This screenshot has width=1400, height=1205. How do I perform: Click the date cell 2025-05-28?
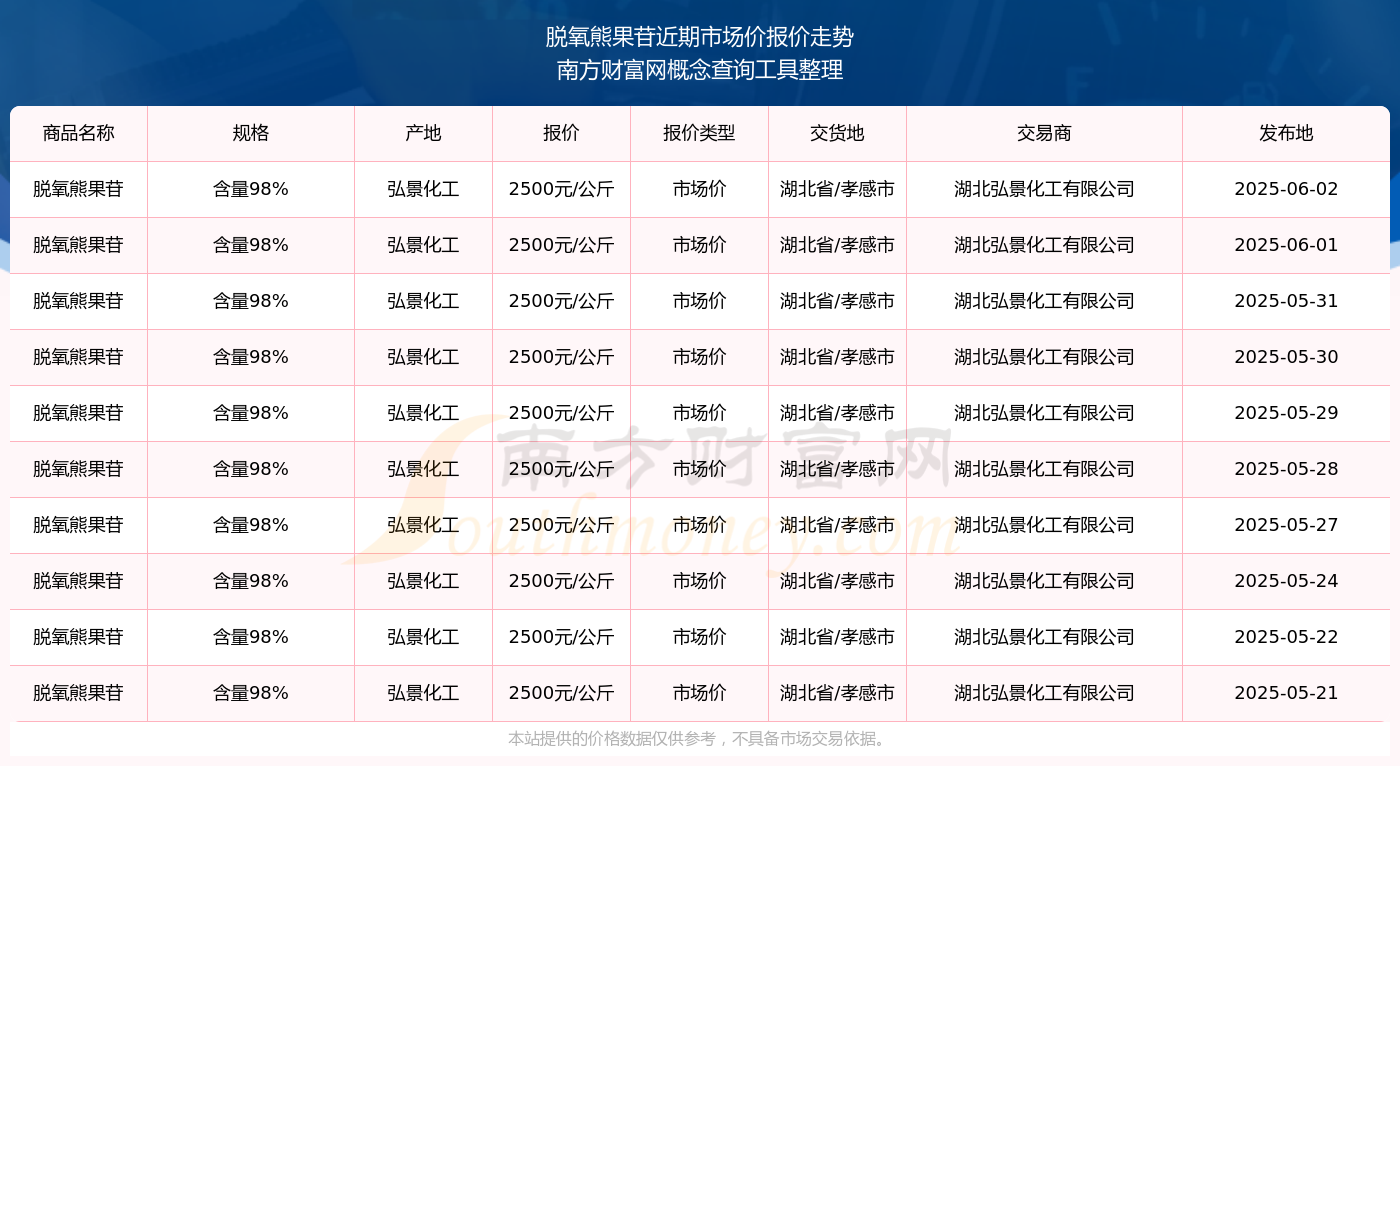tap(1286, 469)
